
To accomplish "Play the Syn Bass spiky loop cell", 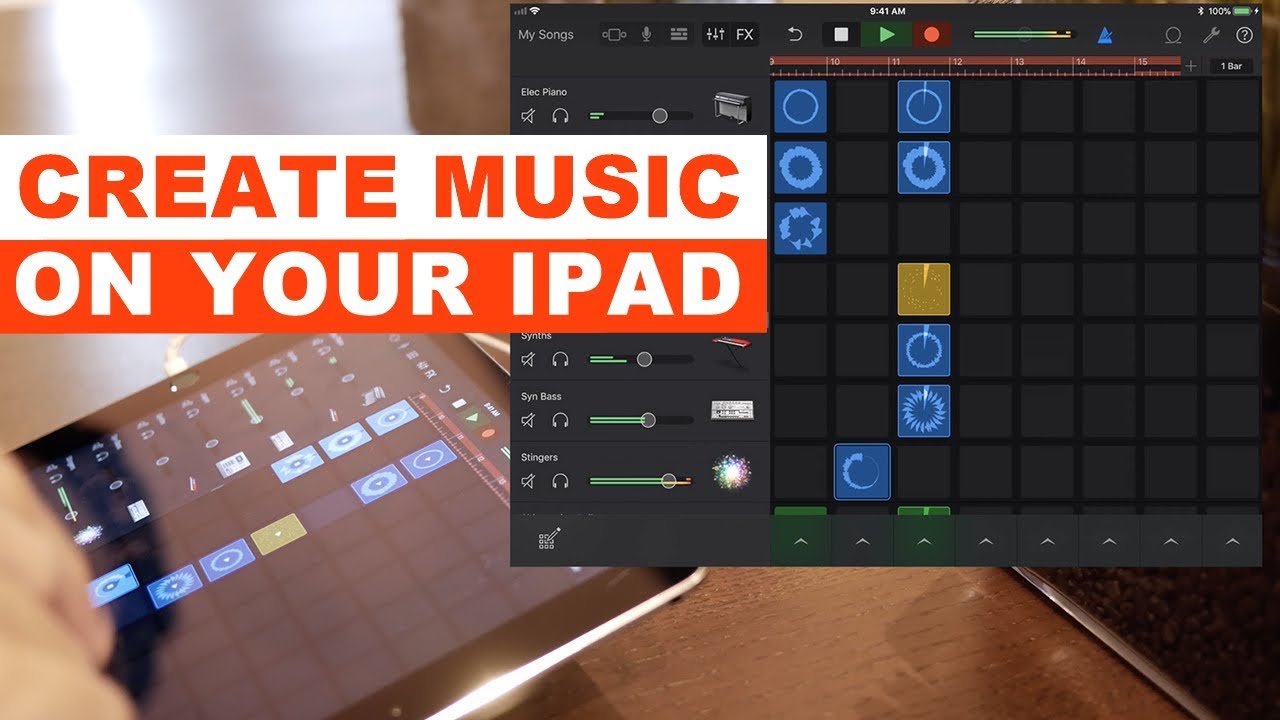I will (924, 411).
